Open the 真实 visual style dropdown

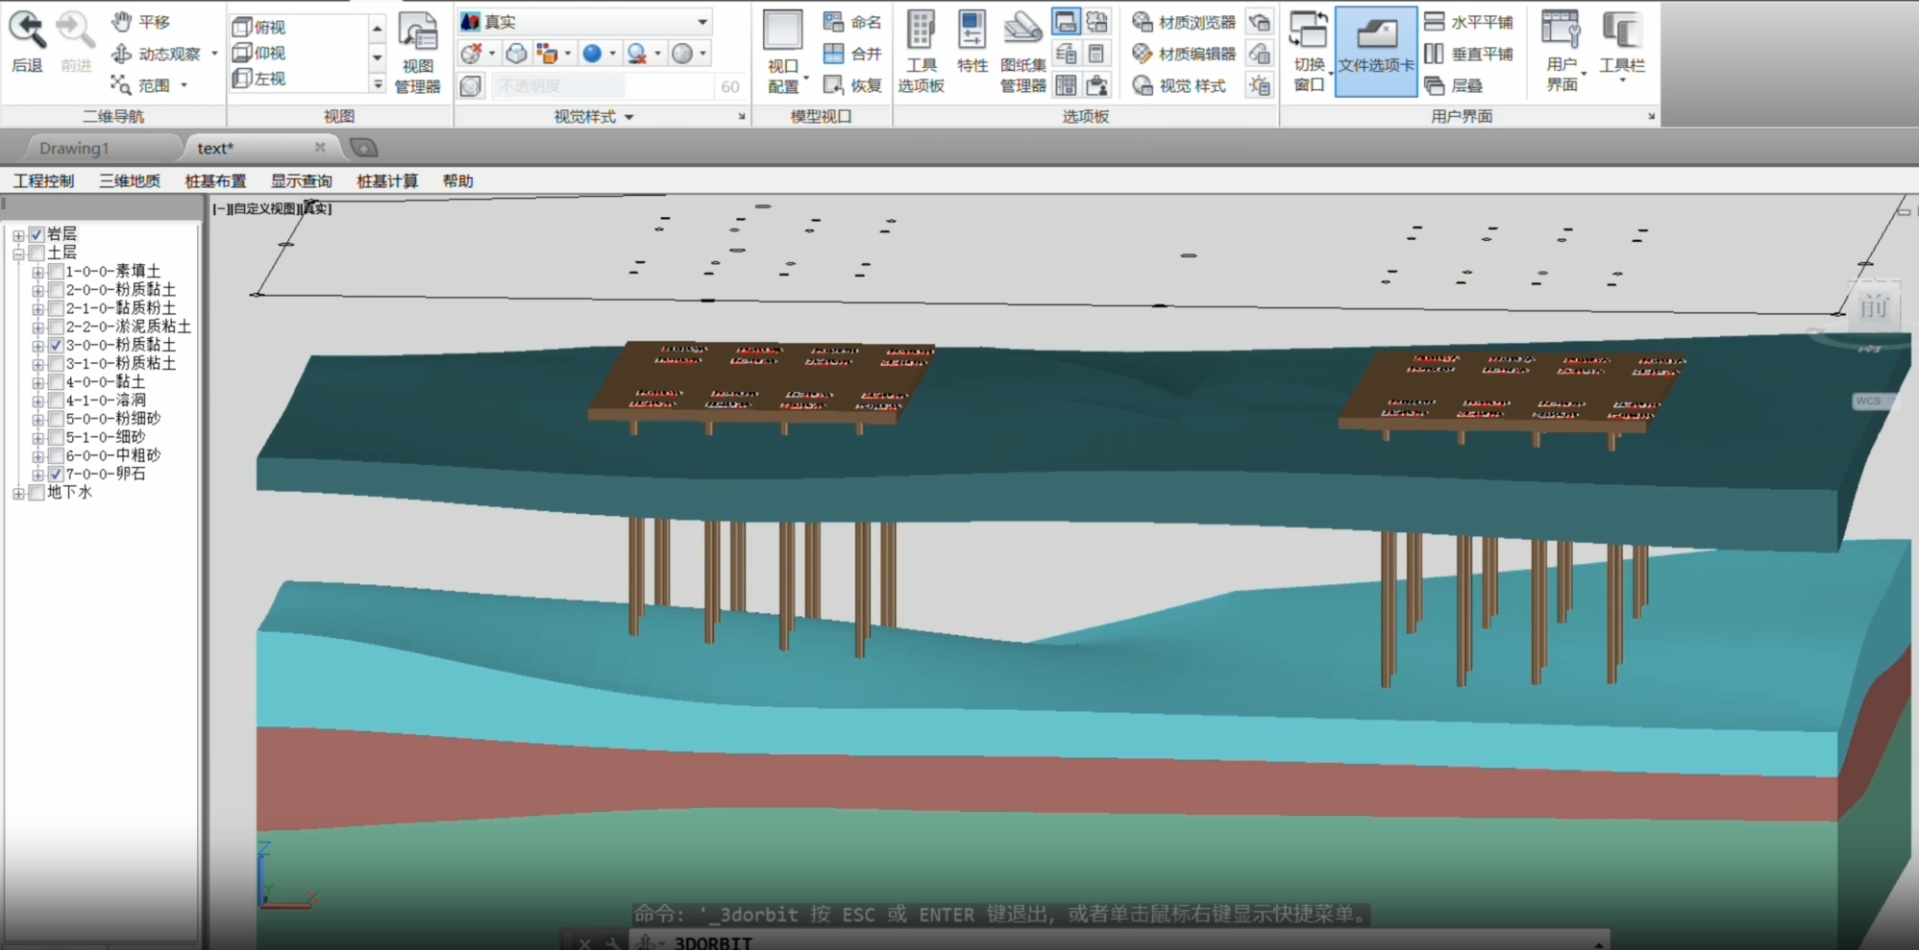coord(702,21)
